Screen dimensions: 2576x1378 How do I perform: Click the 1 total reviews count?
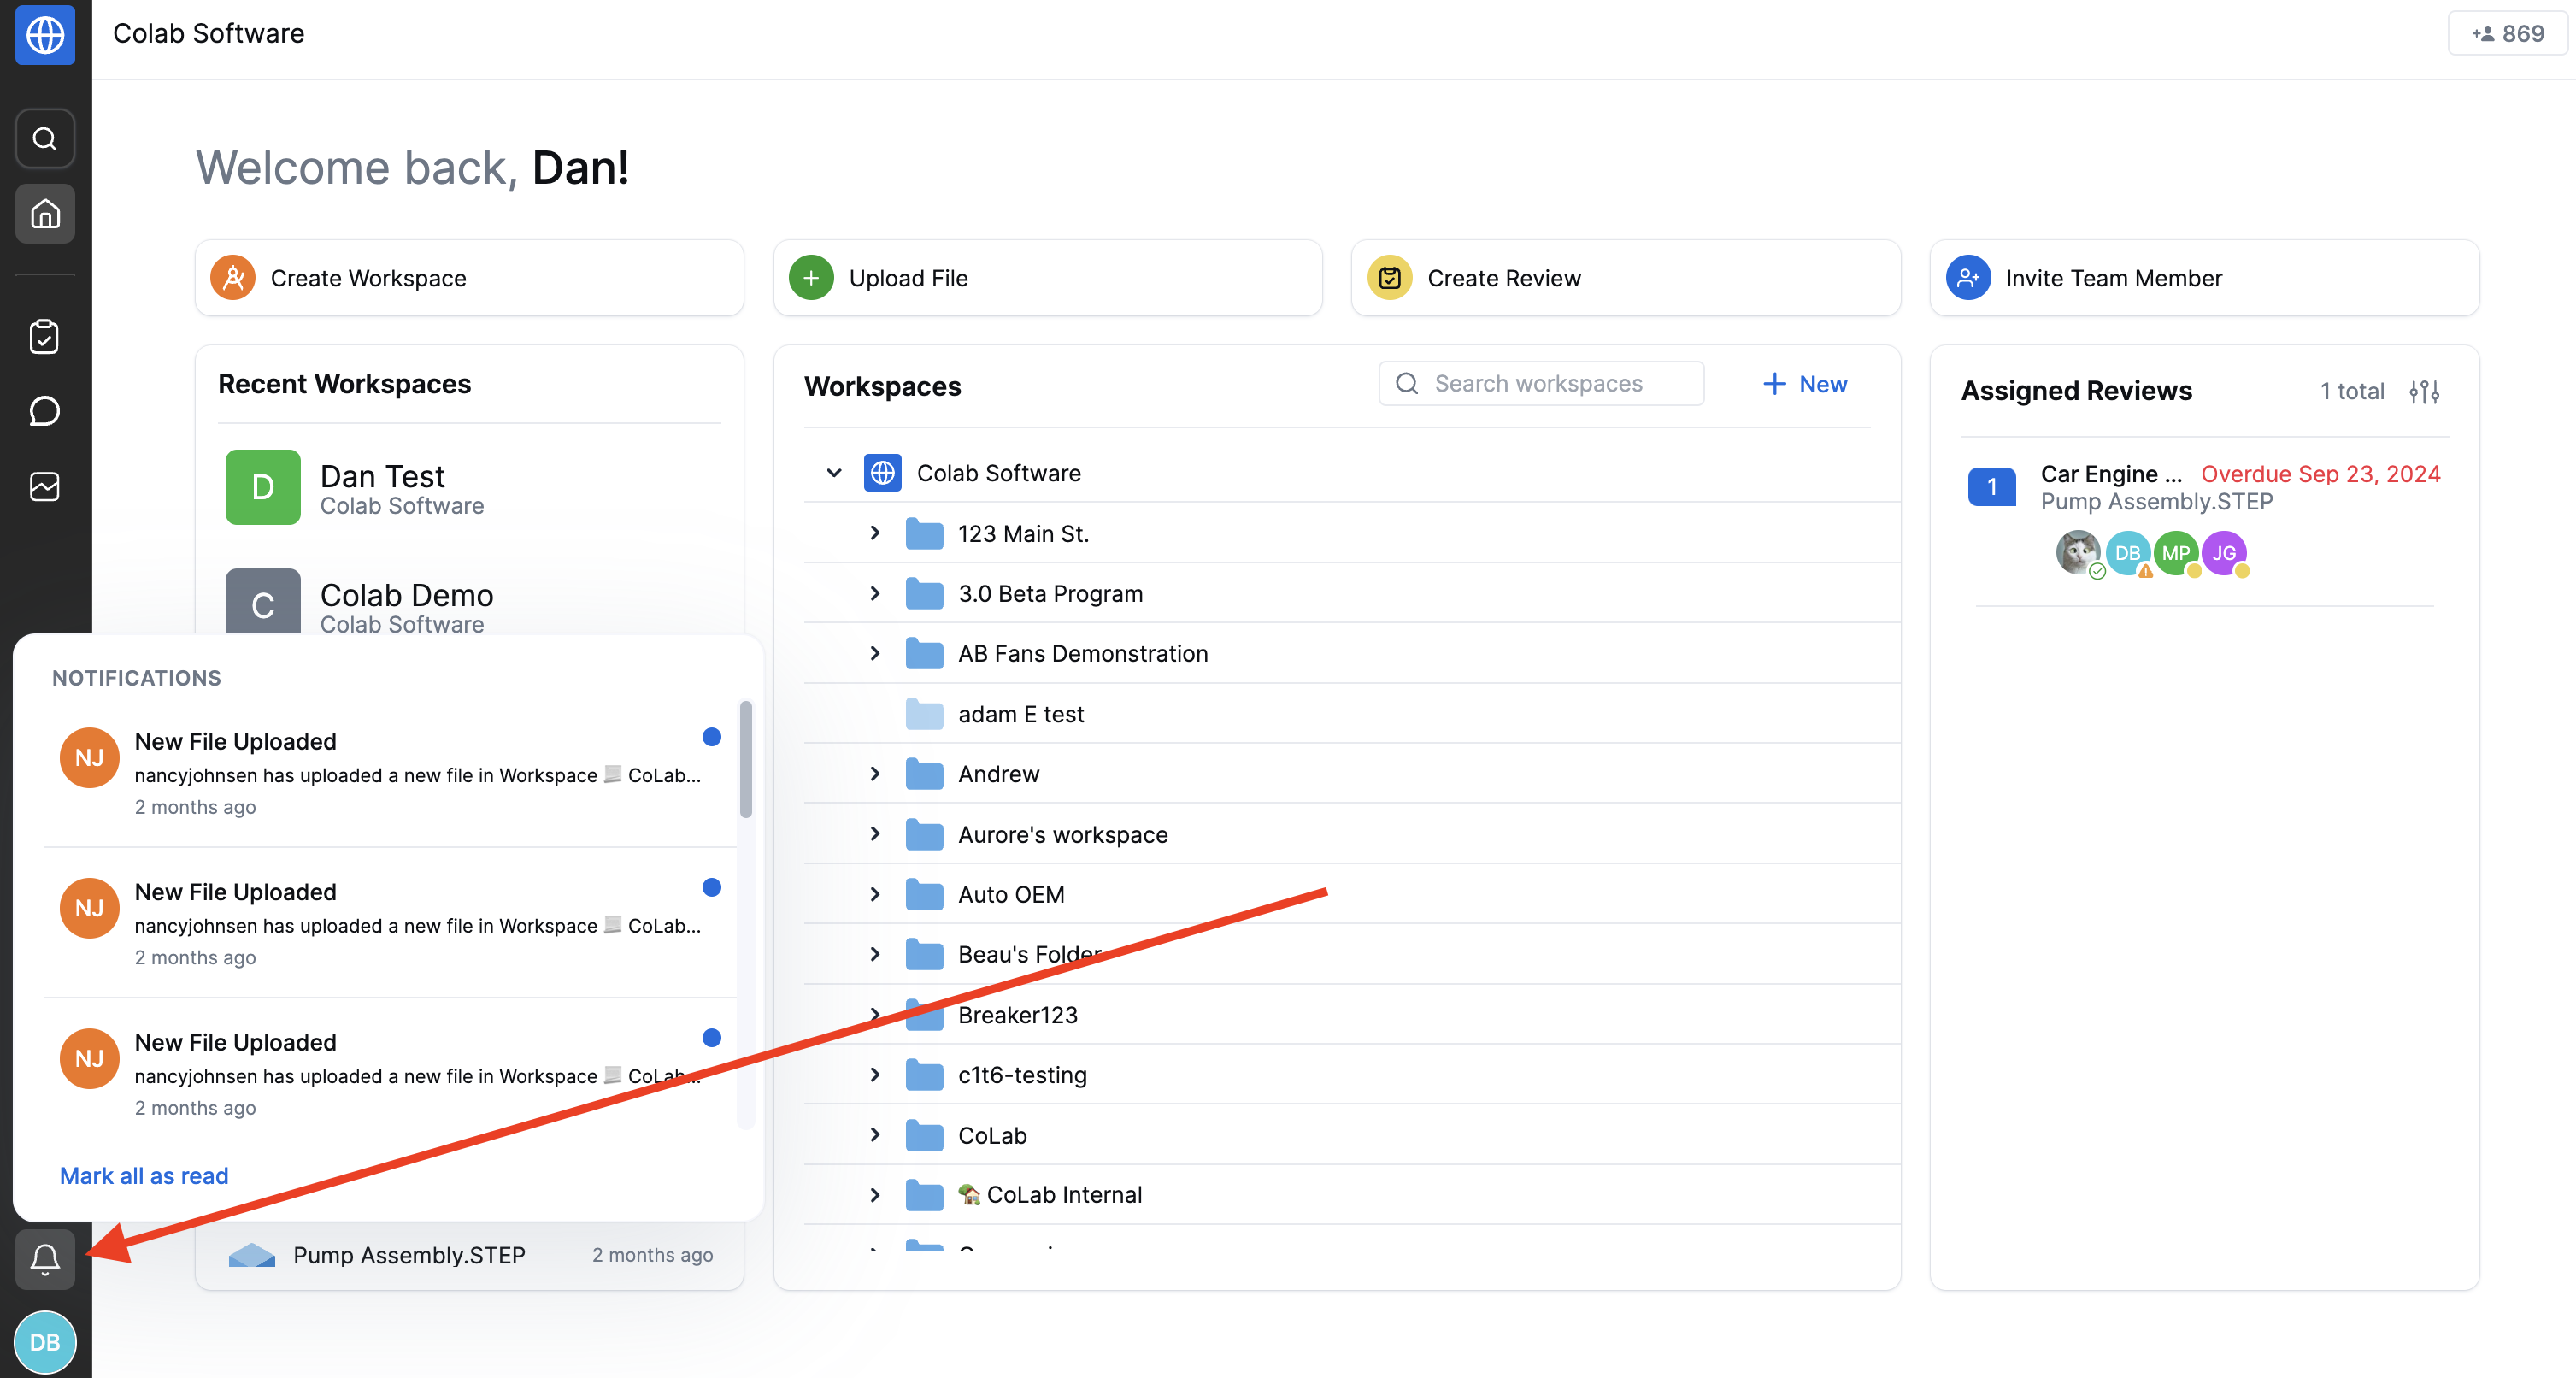coord(2352,391)
